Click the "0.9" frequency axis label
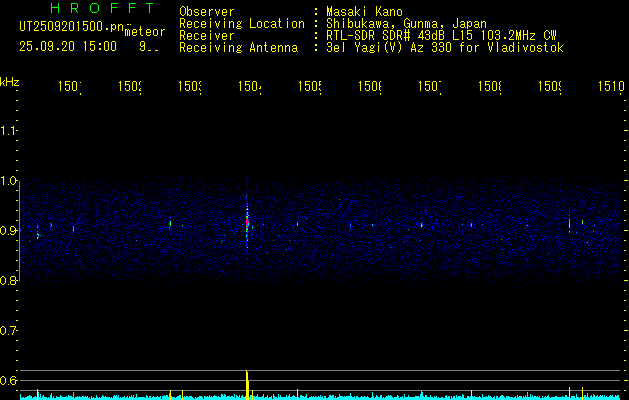The height and width of the screenshot is (400, 629). coord(8,230)
